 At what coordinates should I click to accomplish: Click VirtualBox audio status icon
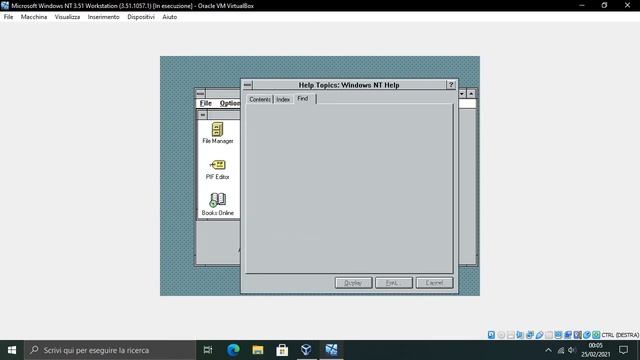point(520,335)
